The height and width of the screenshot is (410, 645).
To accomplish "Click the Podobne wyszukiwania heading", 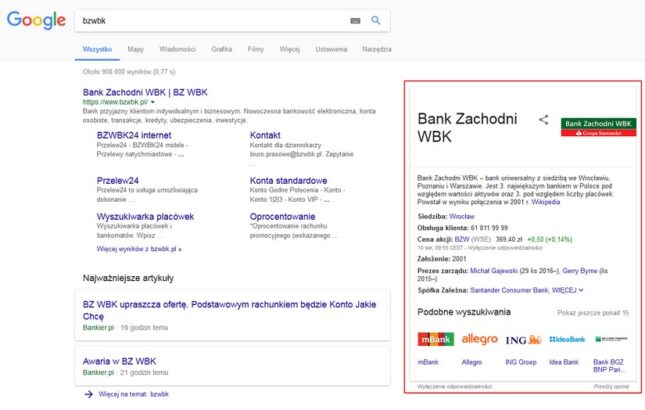I will click(x=464, y=312).
